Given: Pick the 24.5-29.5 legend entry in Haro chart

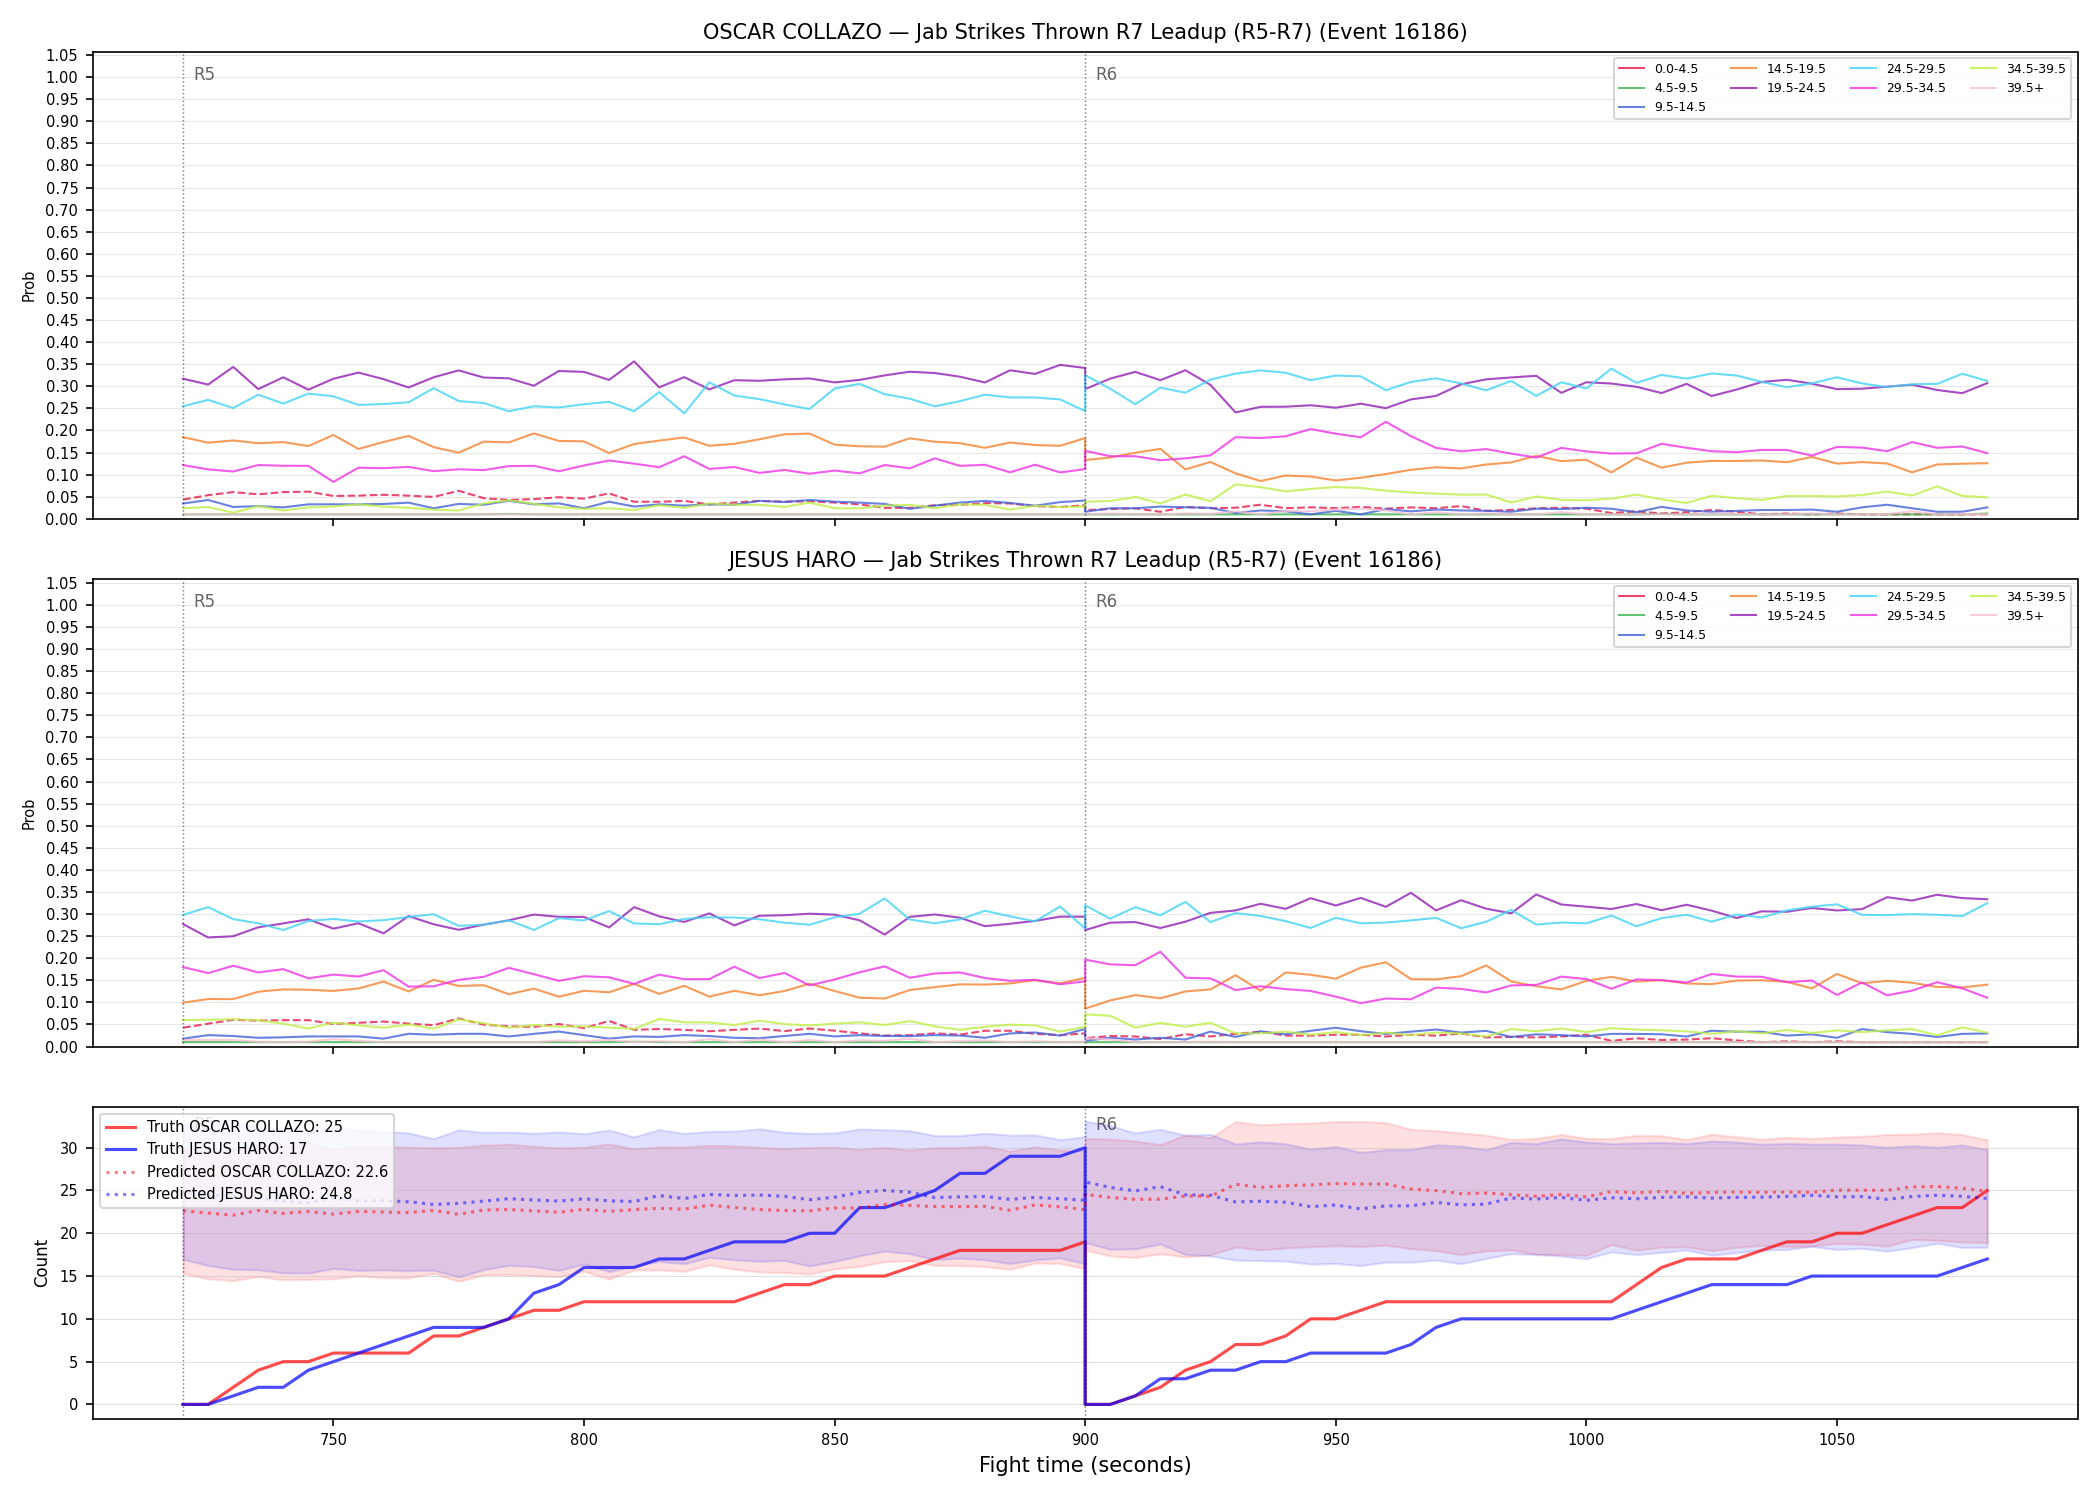Looking at the screenshot, I should [1898, 597].
